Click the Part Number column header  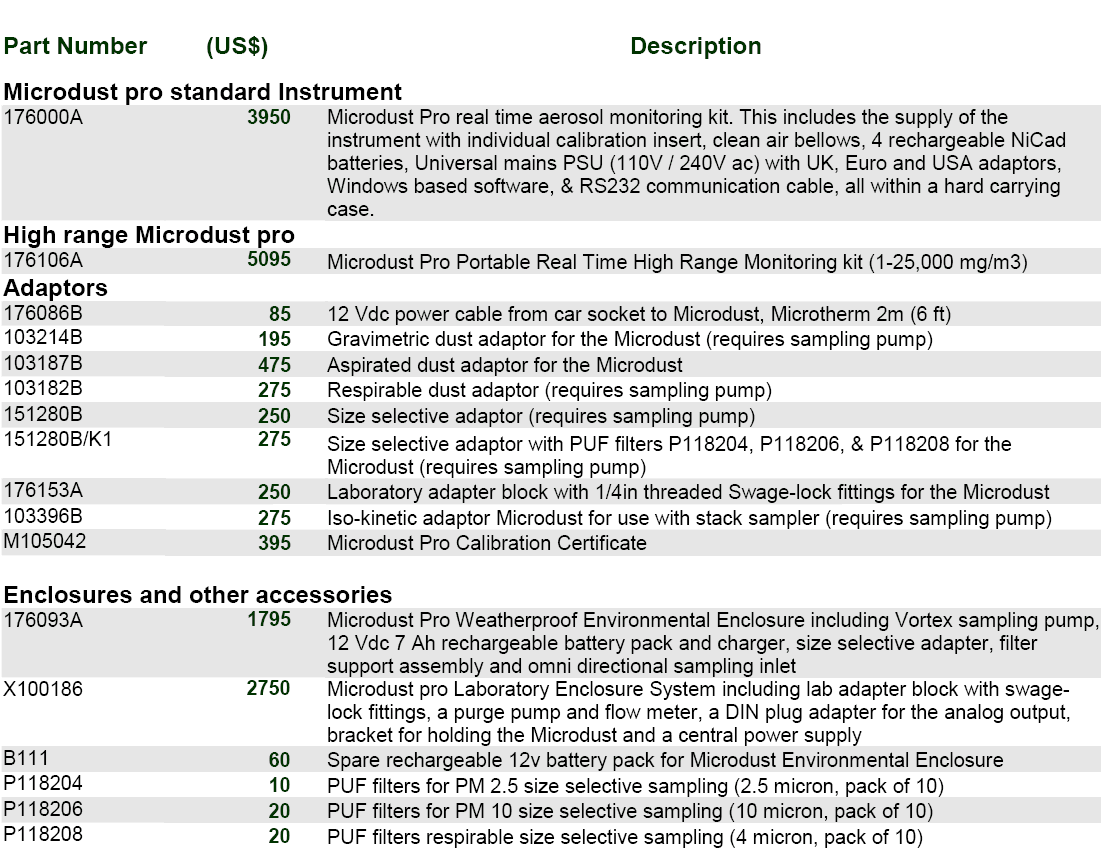(75, 47)
